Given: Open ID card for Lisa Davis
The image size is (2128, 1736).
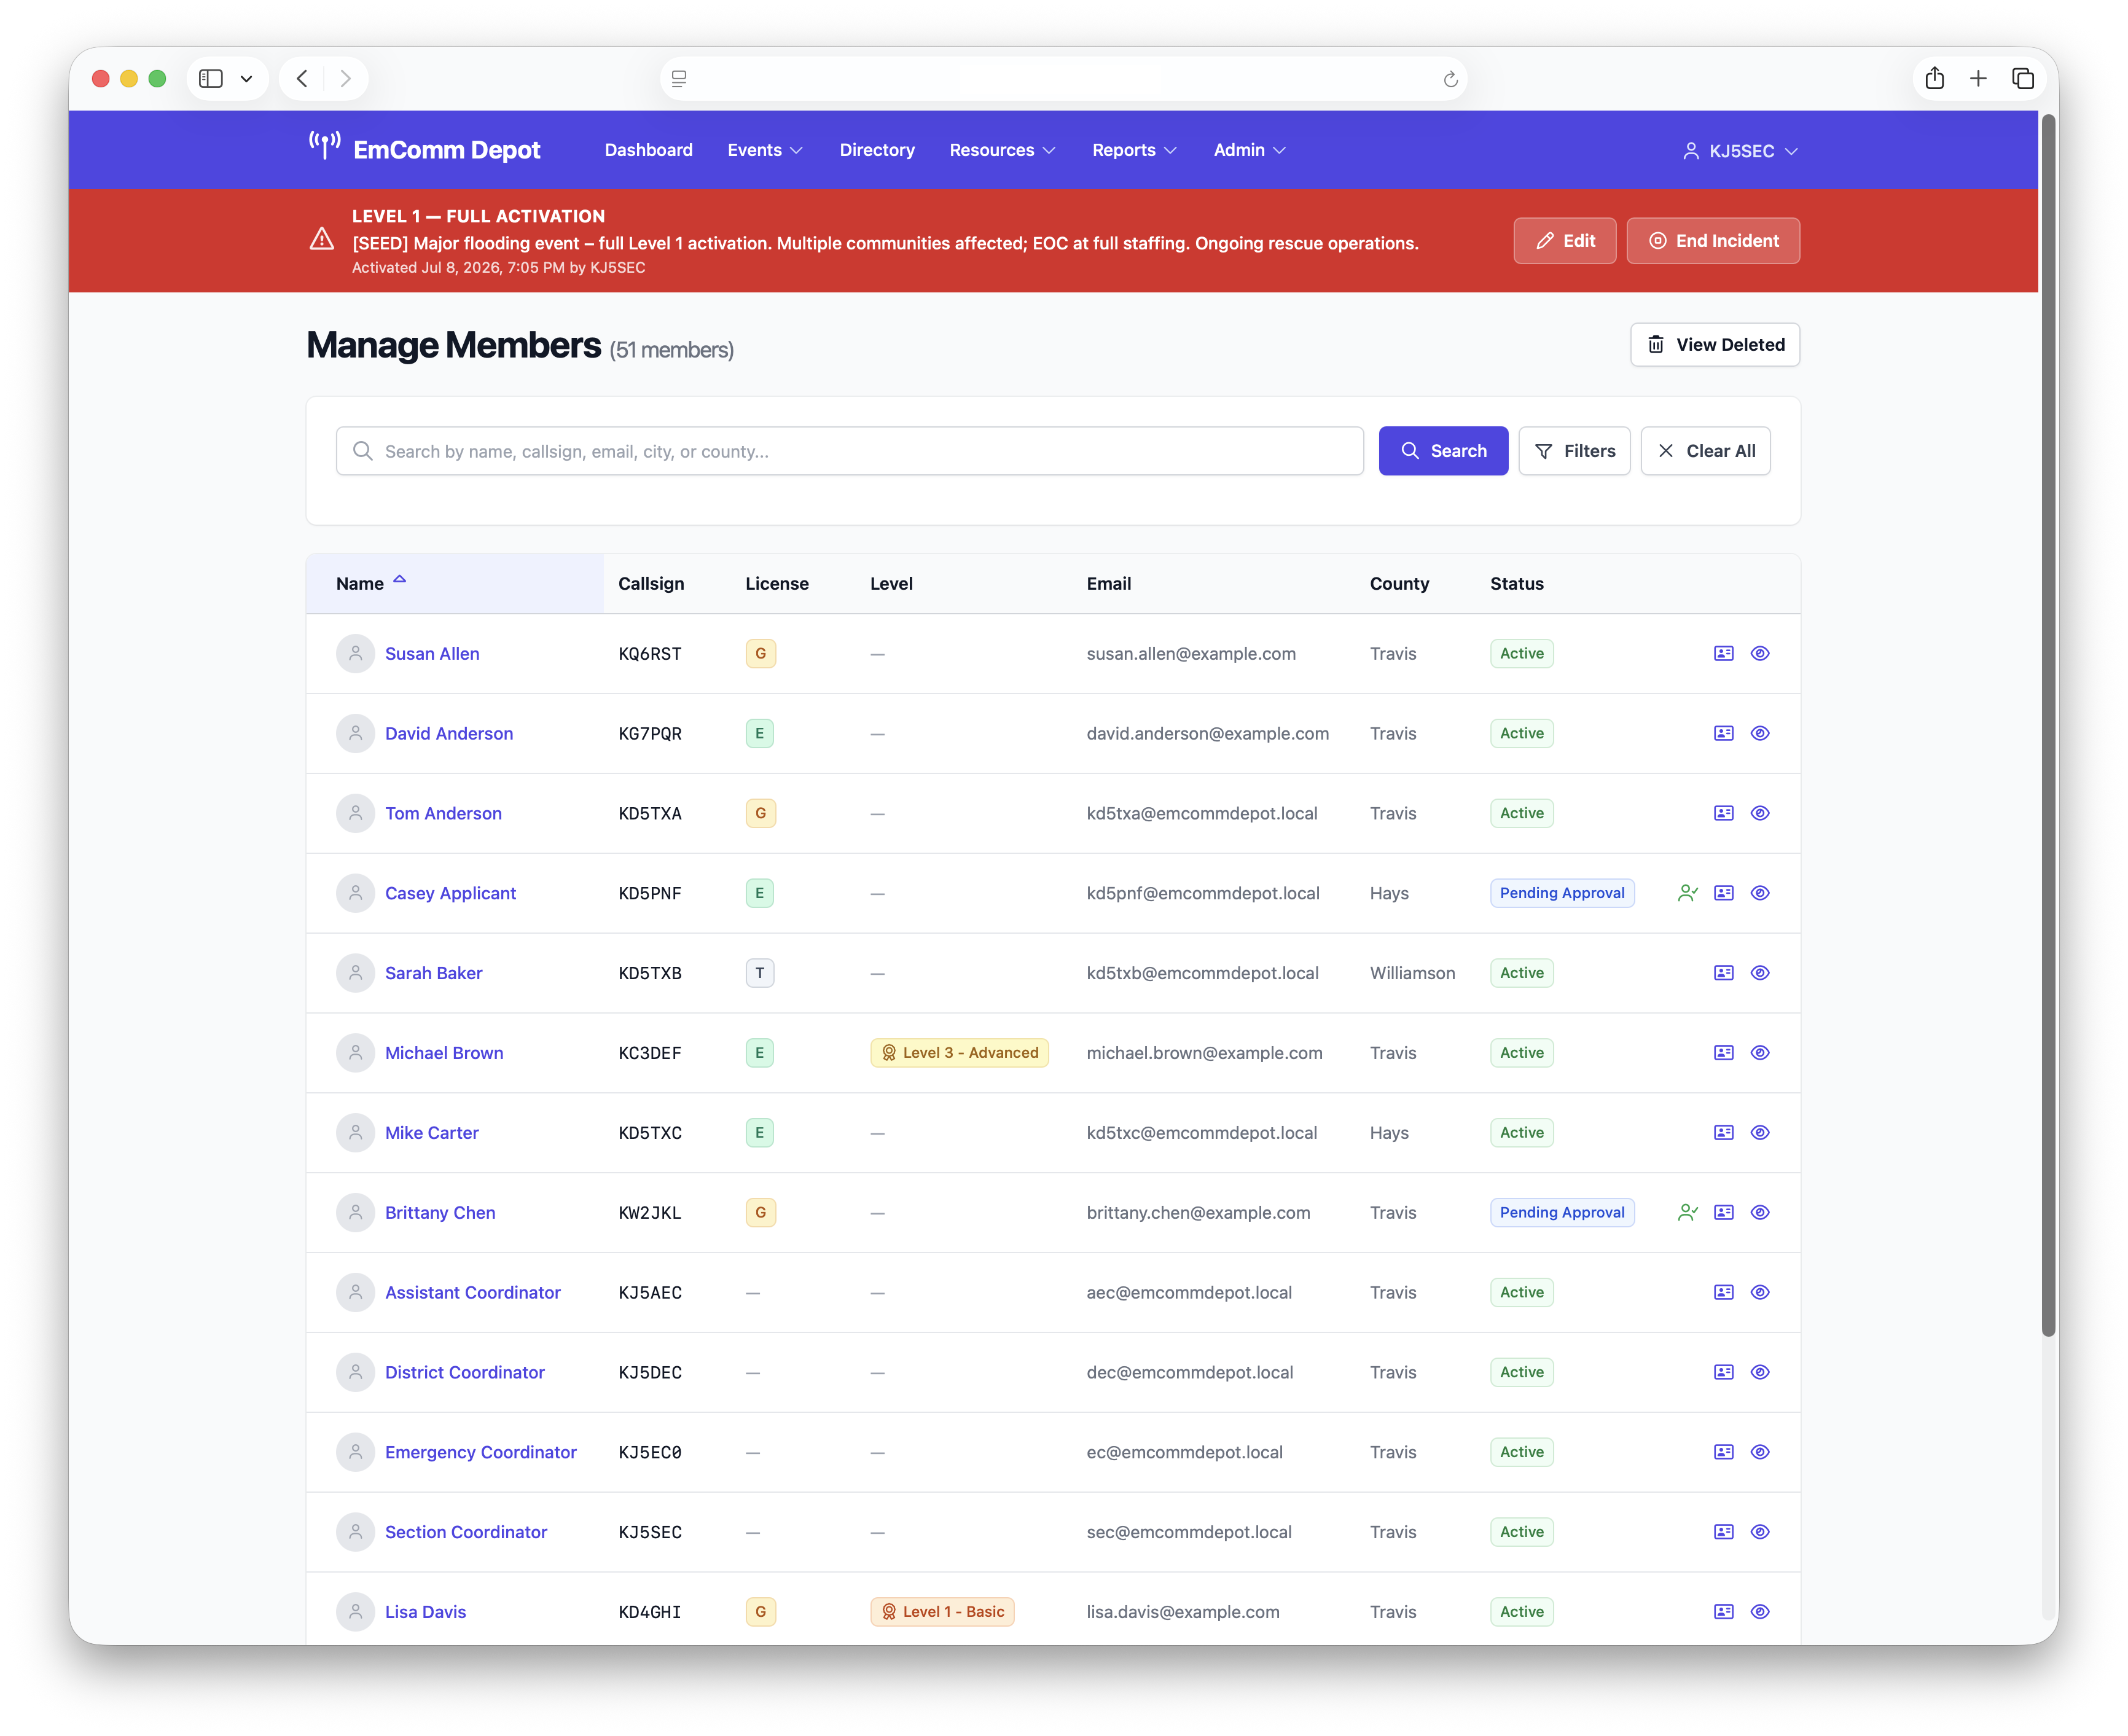Looking at the screenshot, I should pyautogui.click(x=1723, y=1612).
